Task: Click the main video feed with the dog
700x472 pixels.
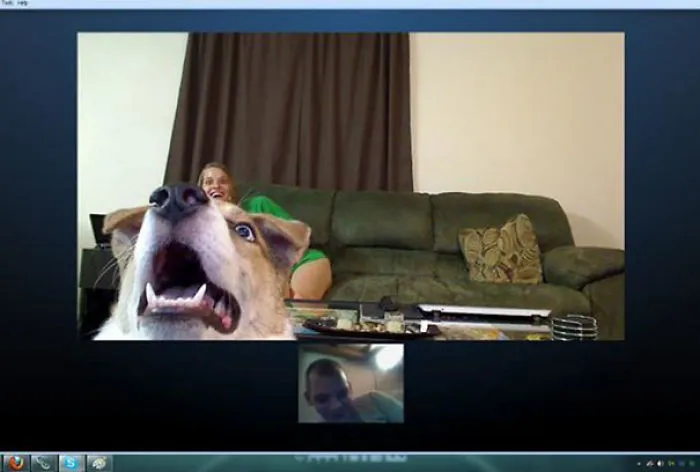Action: (x=351, y=186)
